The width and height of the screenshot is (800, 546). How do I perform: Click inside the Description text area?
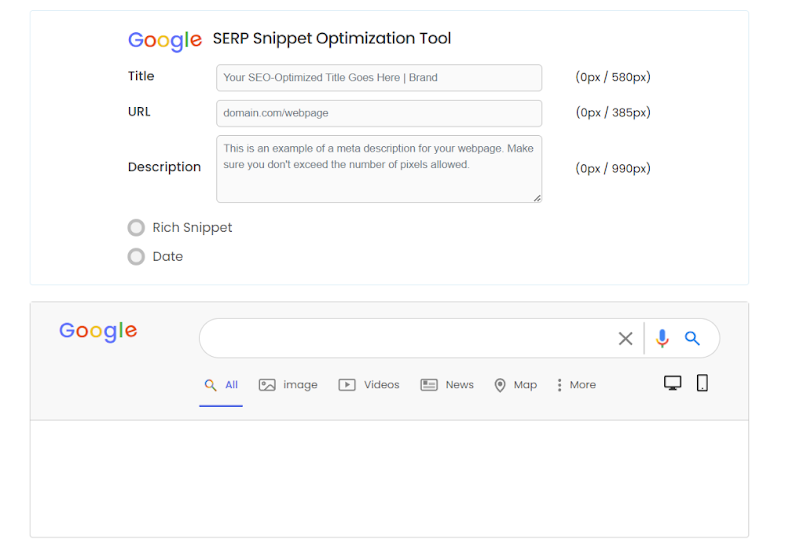tap(379, 169)
